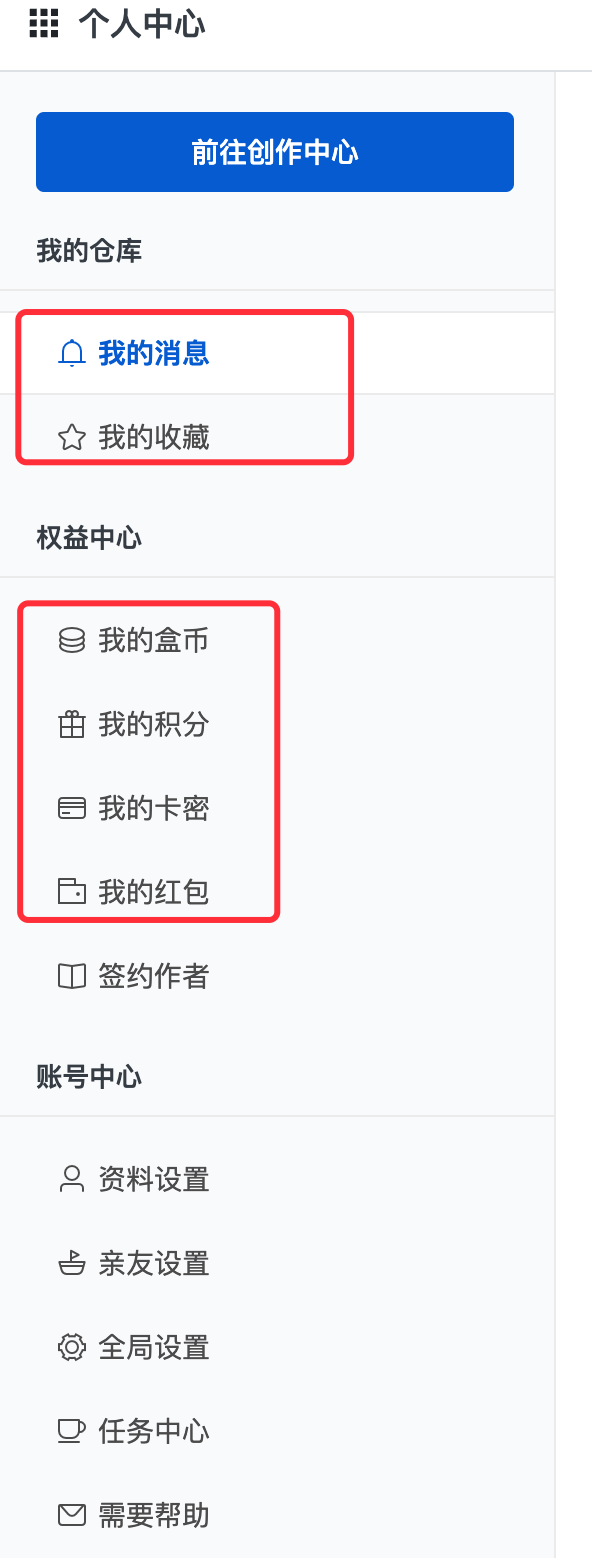Image resolution: width=592 pixels, height=1558 pixels.
Task: Click the envelope icon next to 需要帮助
Action: click(x=71, y=1515)
